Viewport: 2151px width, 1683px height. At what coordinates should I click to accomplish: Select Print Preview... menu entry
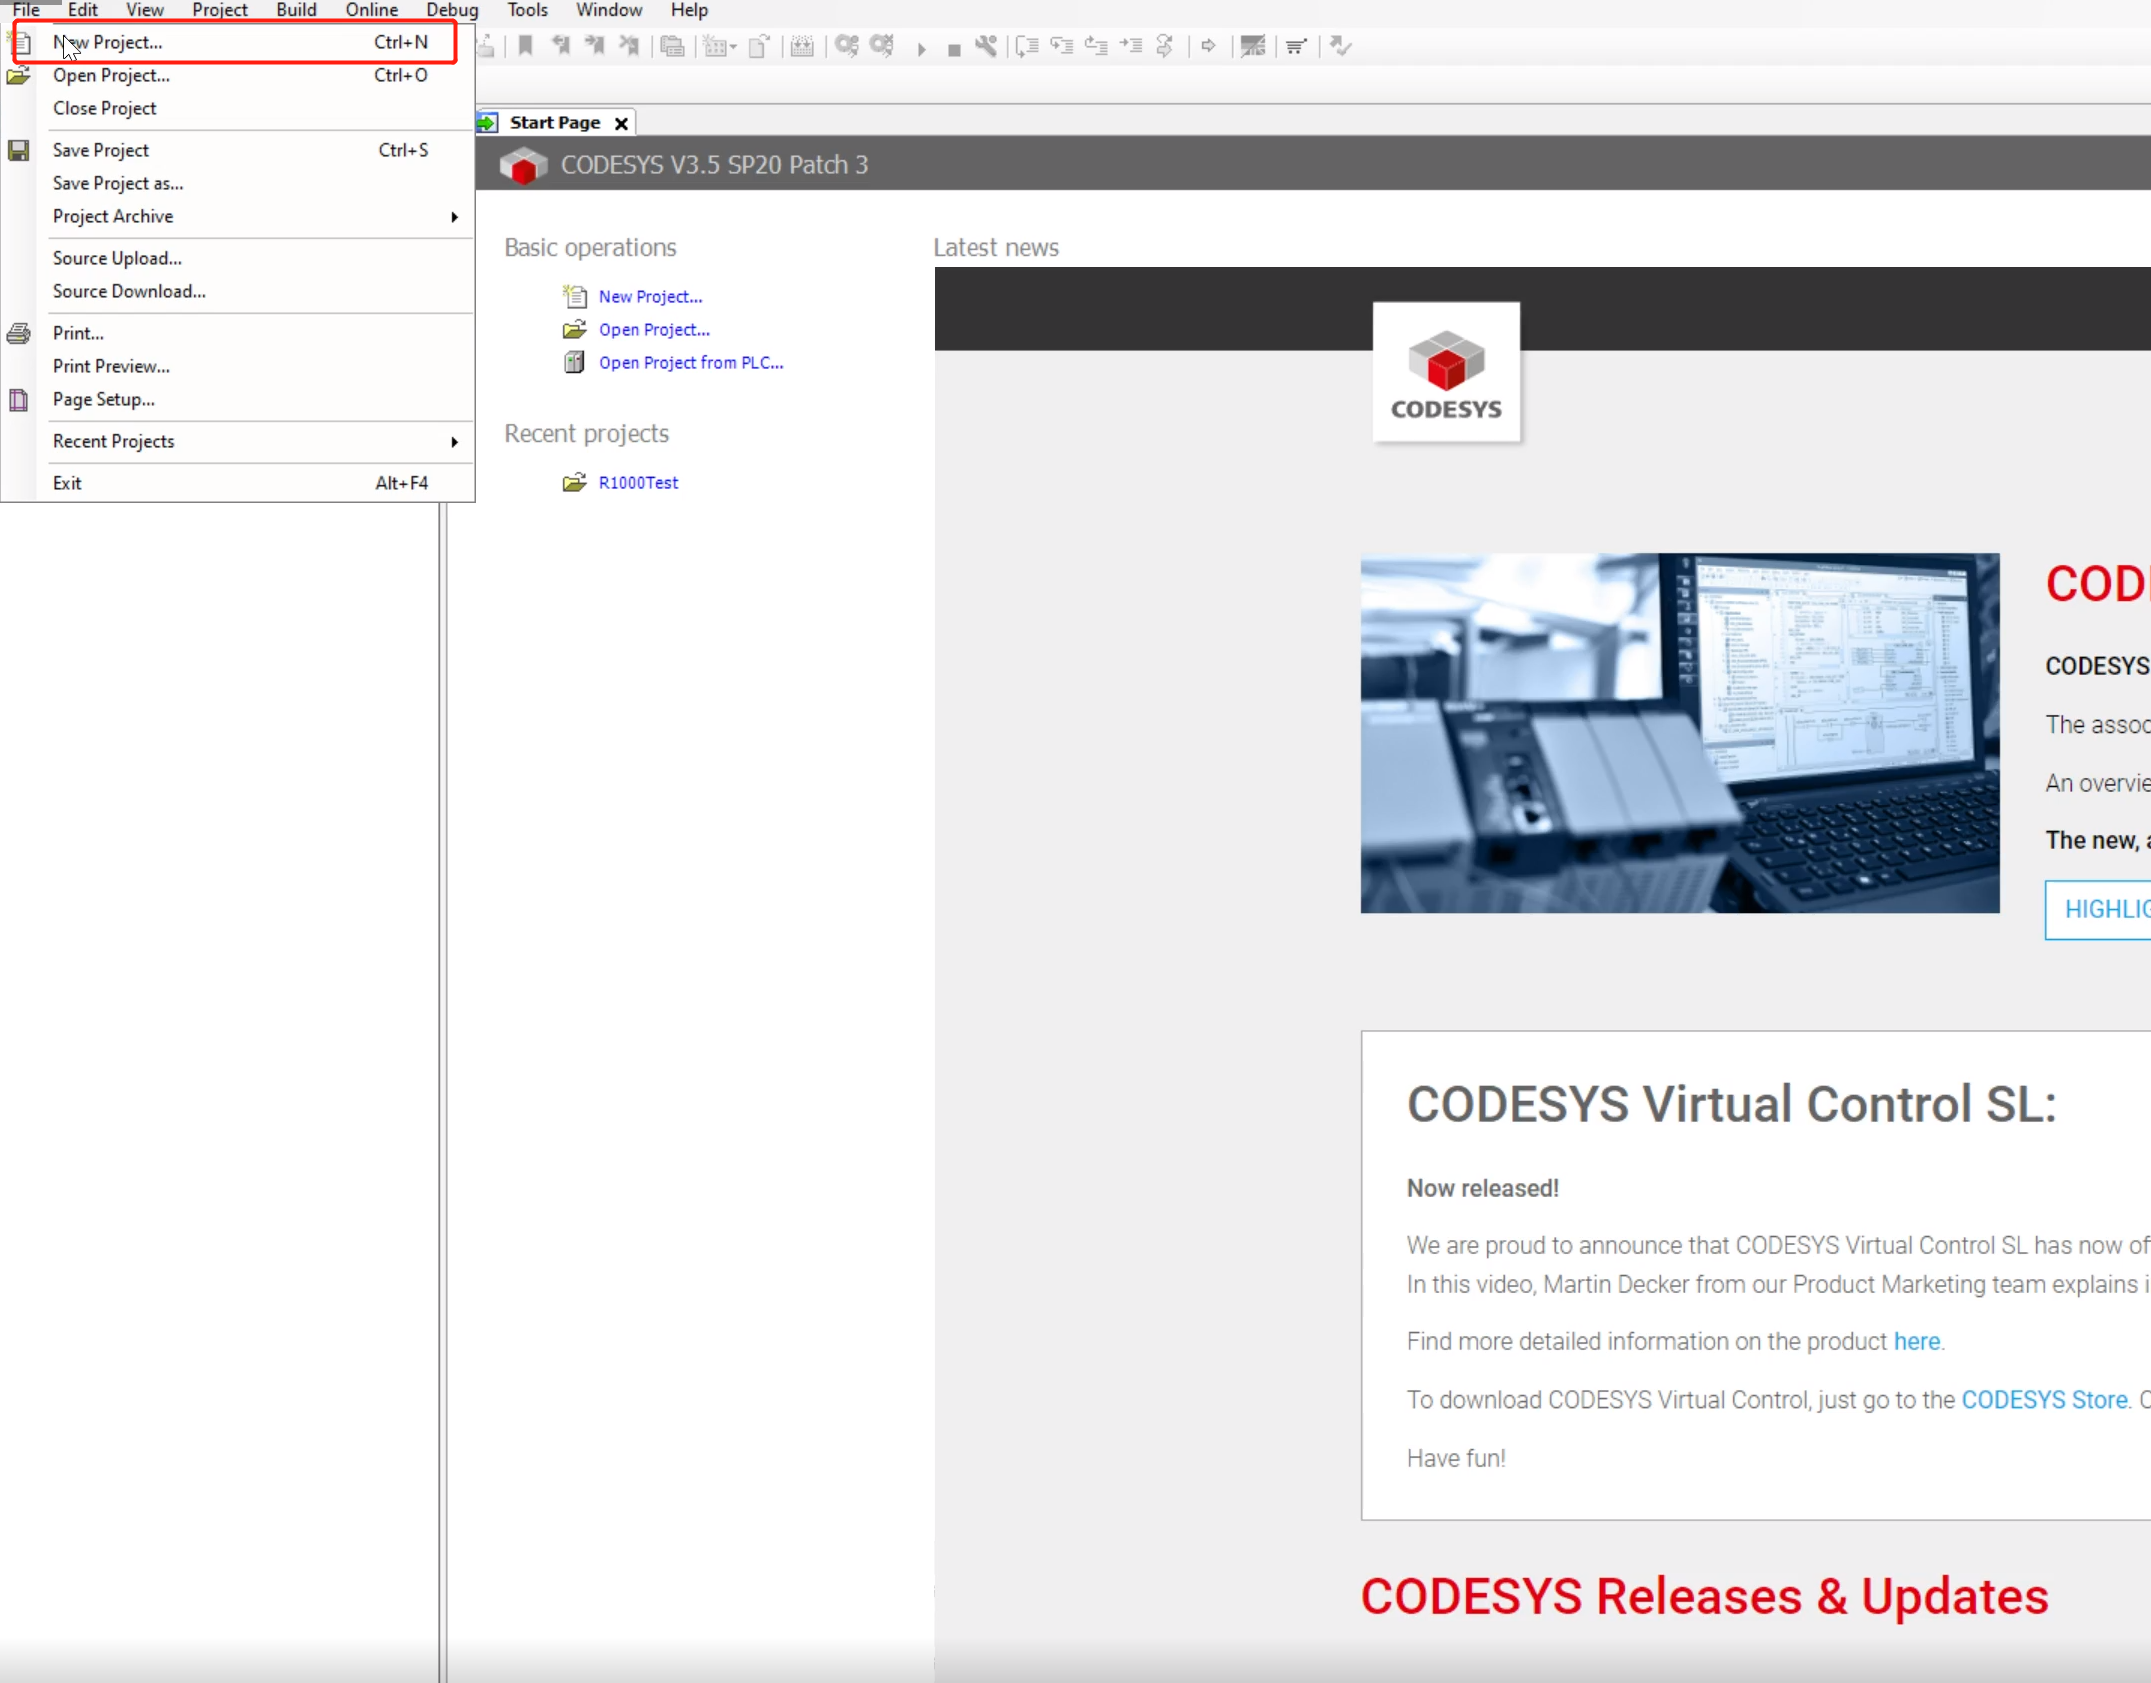[x=240, y=366]
